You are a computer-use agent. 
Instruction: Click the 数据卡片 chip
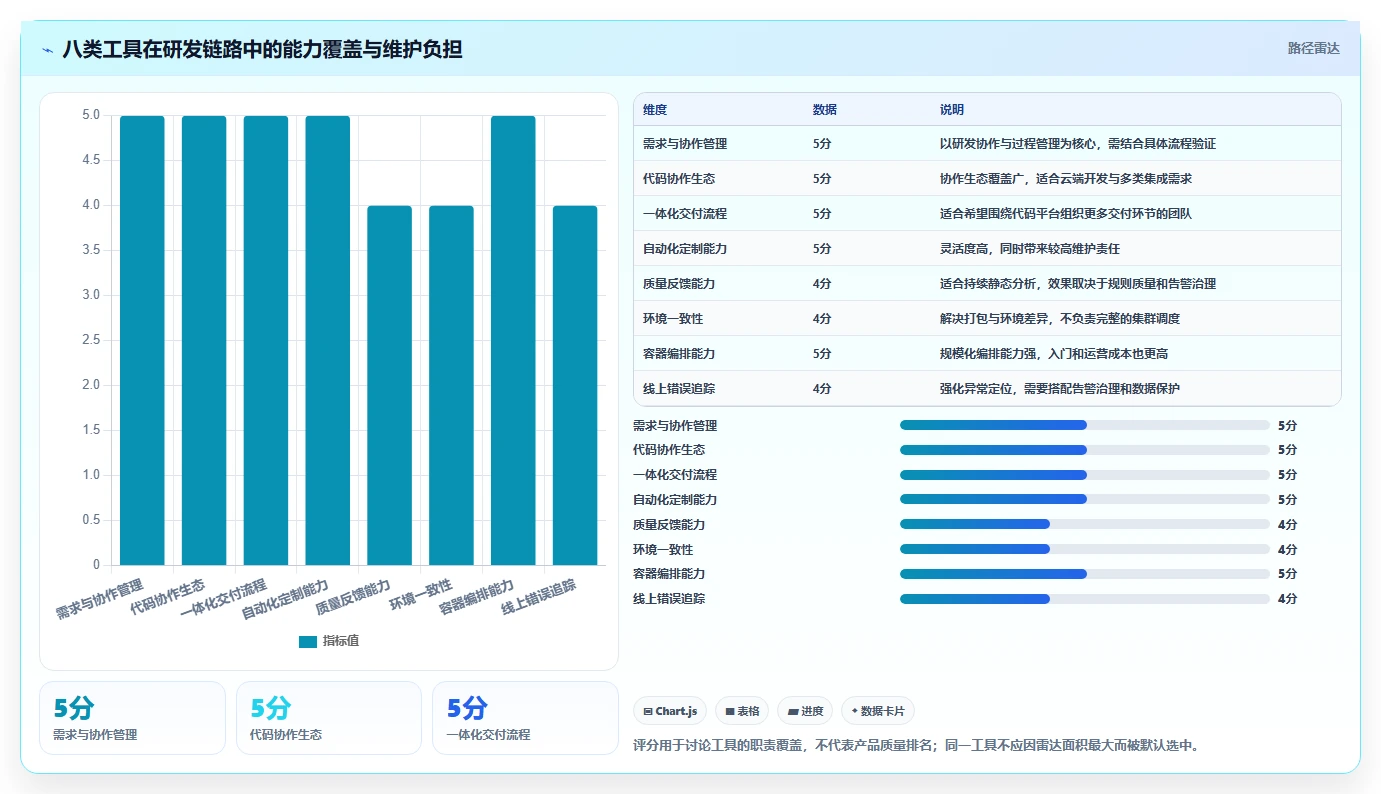click(x=878, y=711)
